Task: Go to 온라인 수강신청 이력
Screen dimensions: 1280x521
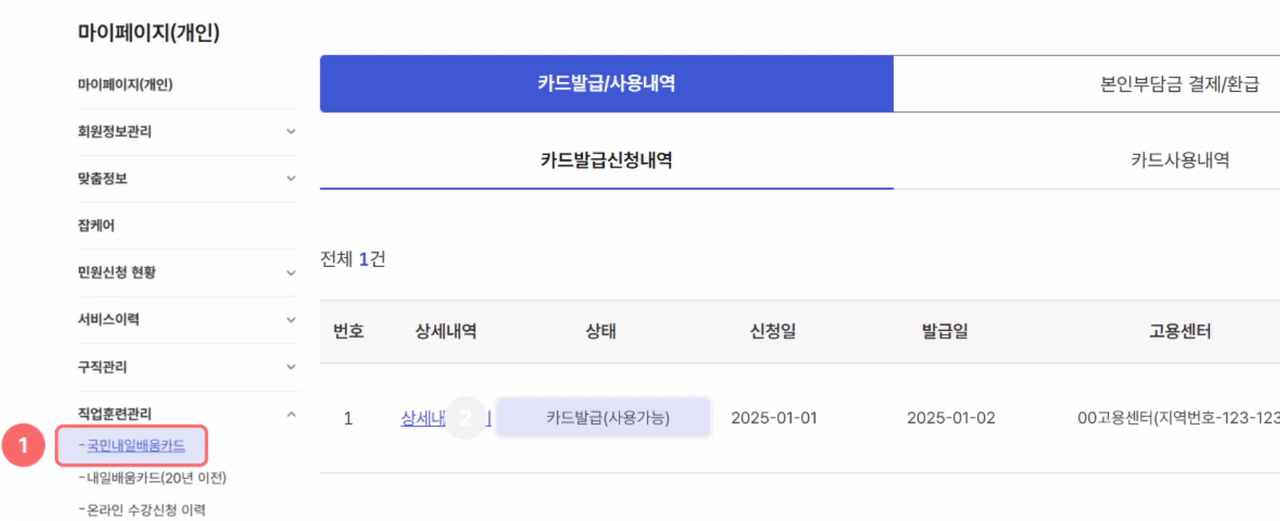Action: click(x=146, y=510)
